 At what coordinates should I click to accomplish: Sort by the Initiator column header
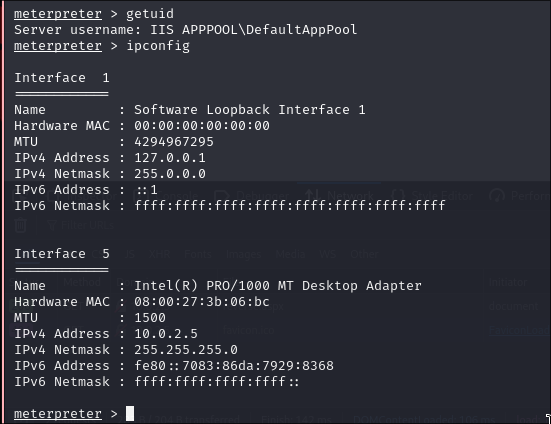pos(507,282)
